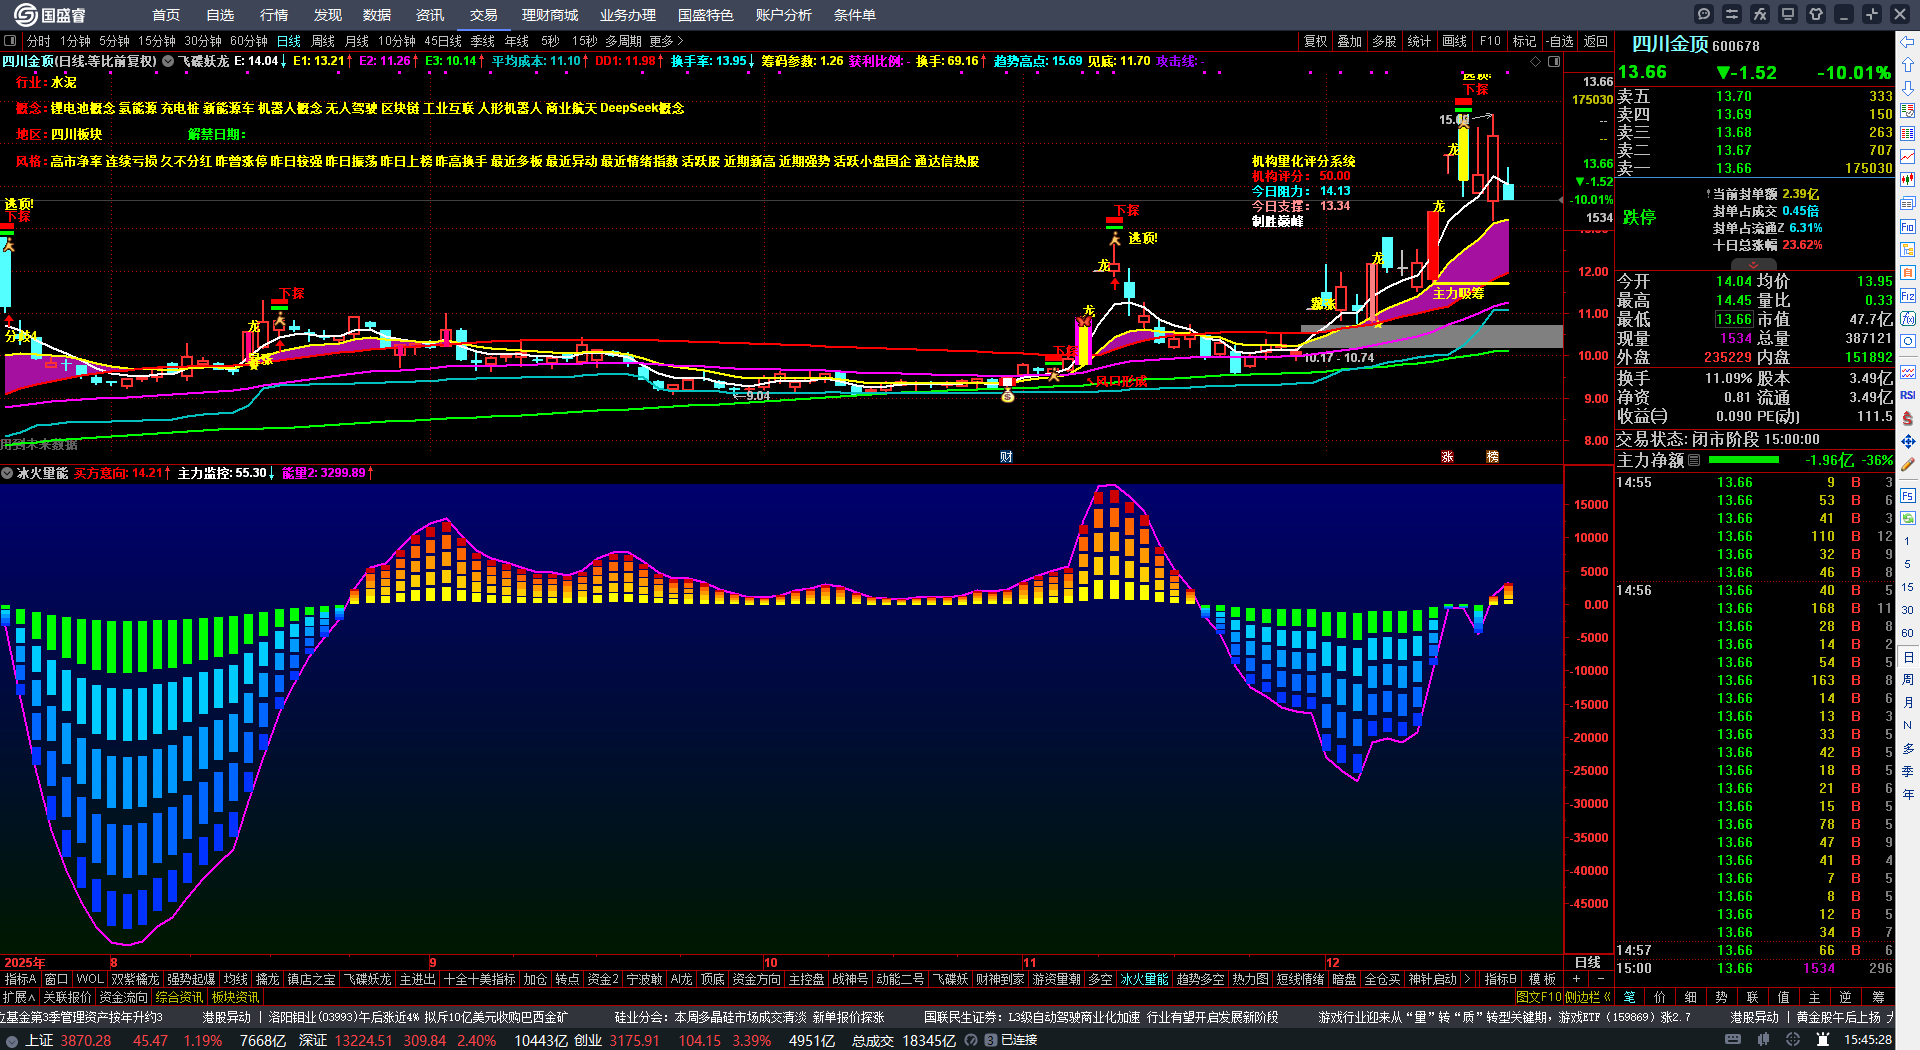The image size is (1920, 1050).
Task: Collapse the 侧边栏 sidebar chevron
Action: click(x=1607, y=997)
